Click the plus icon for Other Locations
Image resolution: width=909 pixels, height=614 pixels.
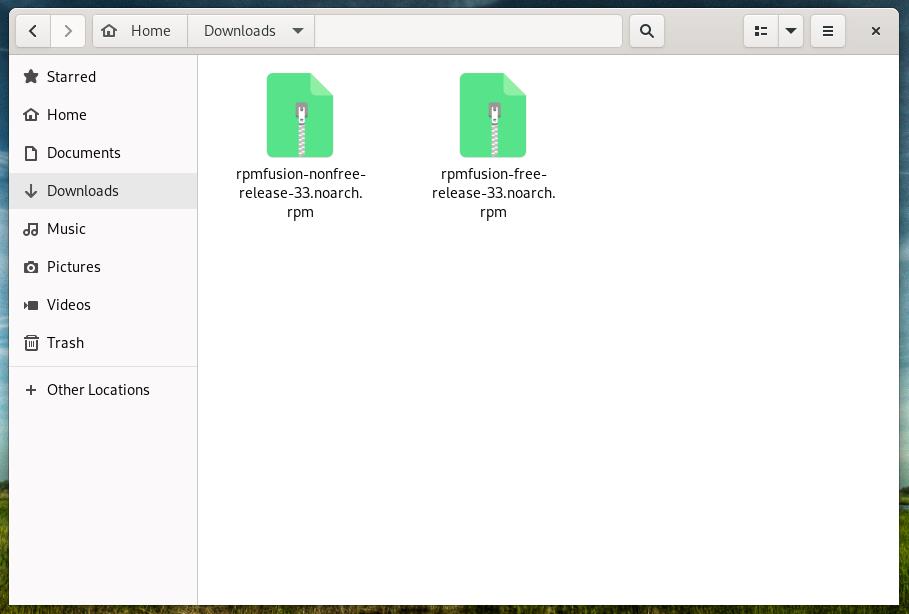click(31, 390)
